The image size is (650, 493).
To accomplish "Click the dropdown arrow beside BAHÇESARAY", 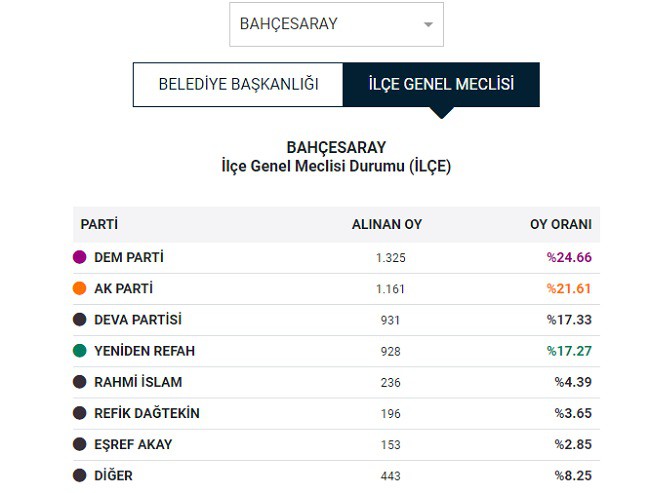I will pos(428,24).
